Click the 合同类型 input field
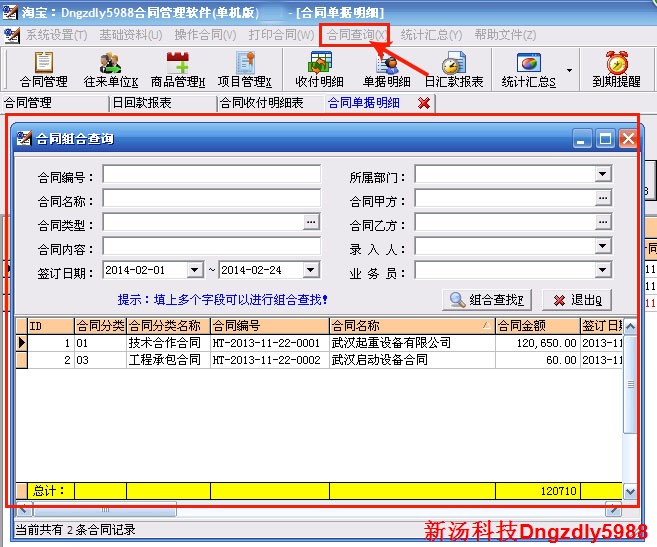657x547 pixels. coord(203,222)
